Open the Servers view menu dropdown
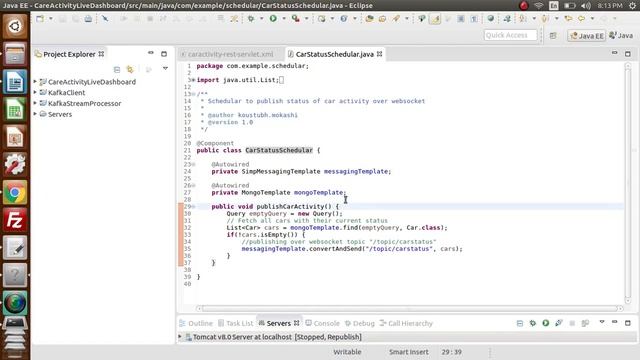This screenshot has width=640, height=360. click(602, 322)
